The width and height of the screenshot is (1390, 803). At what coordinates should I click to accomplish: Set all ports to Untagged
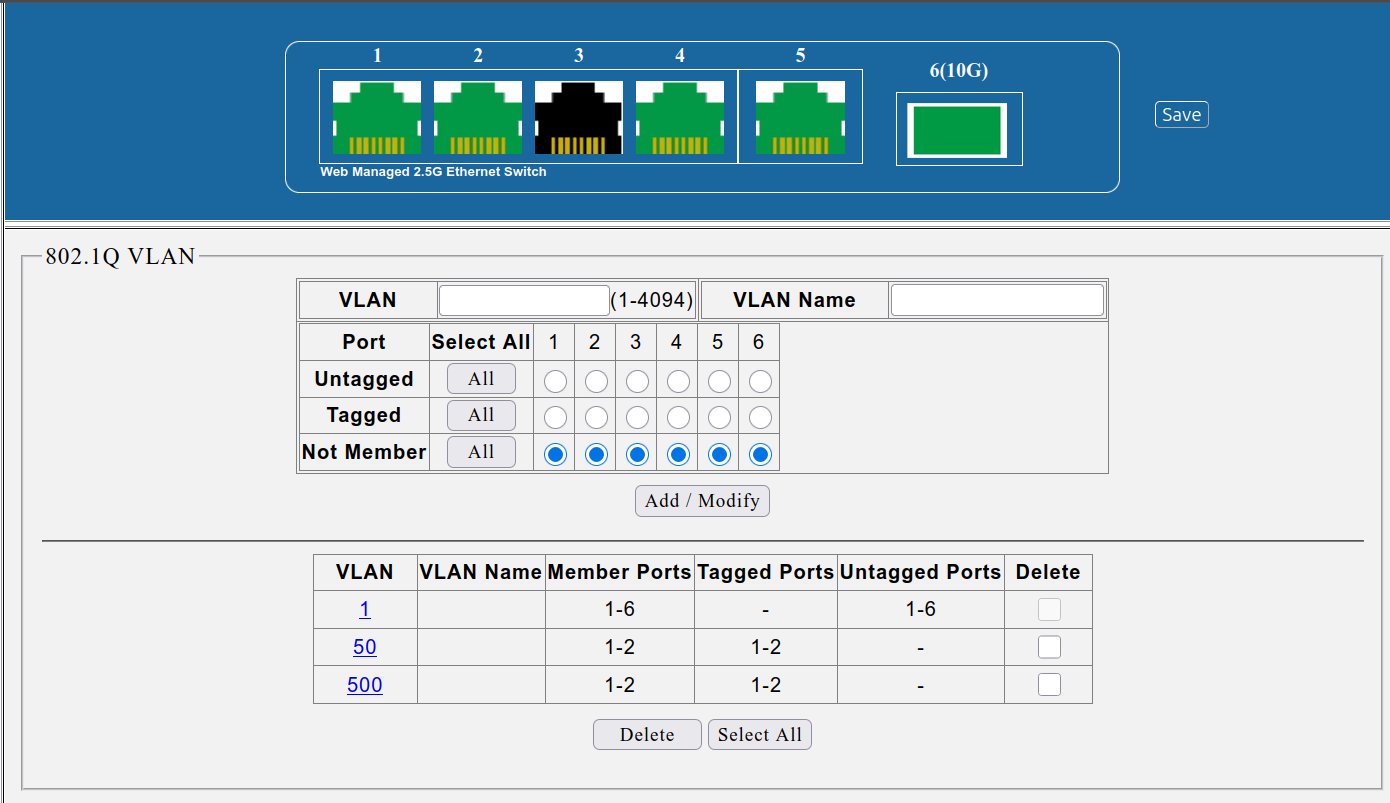(x=481, y=379)
